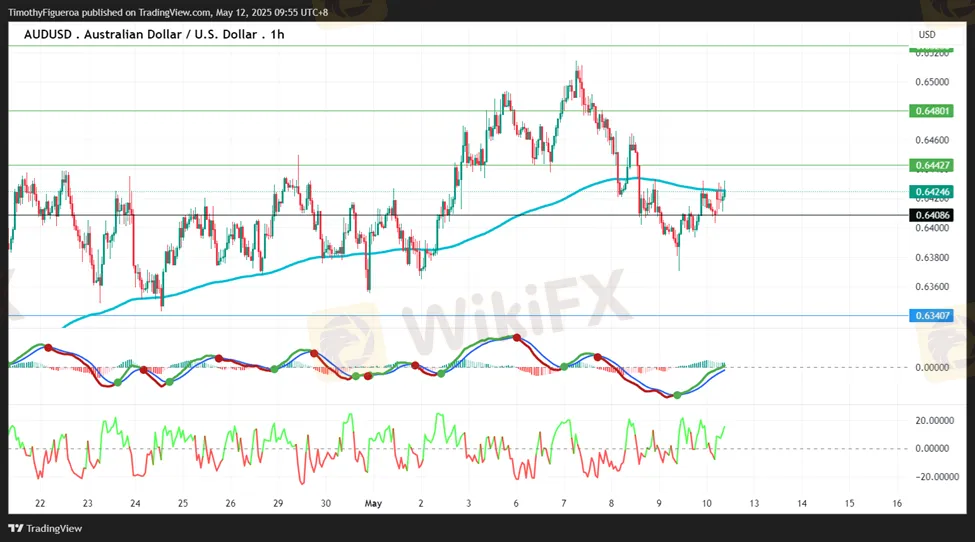975x542 pixels.
Task: Click the 0.65000 value on price axis
Action: [934, 82]
